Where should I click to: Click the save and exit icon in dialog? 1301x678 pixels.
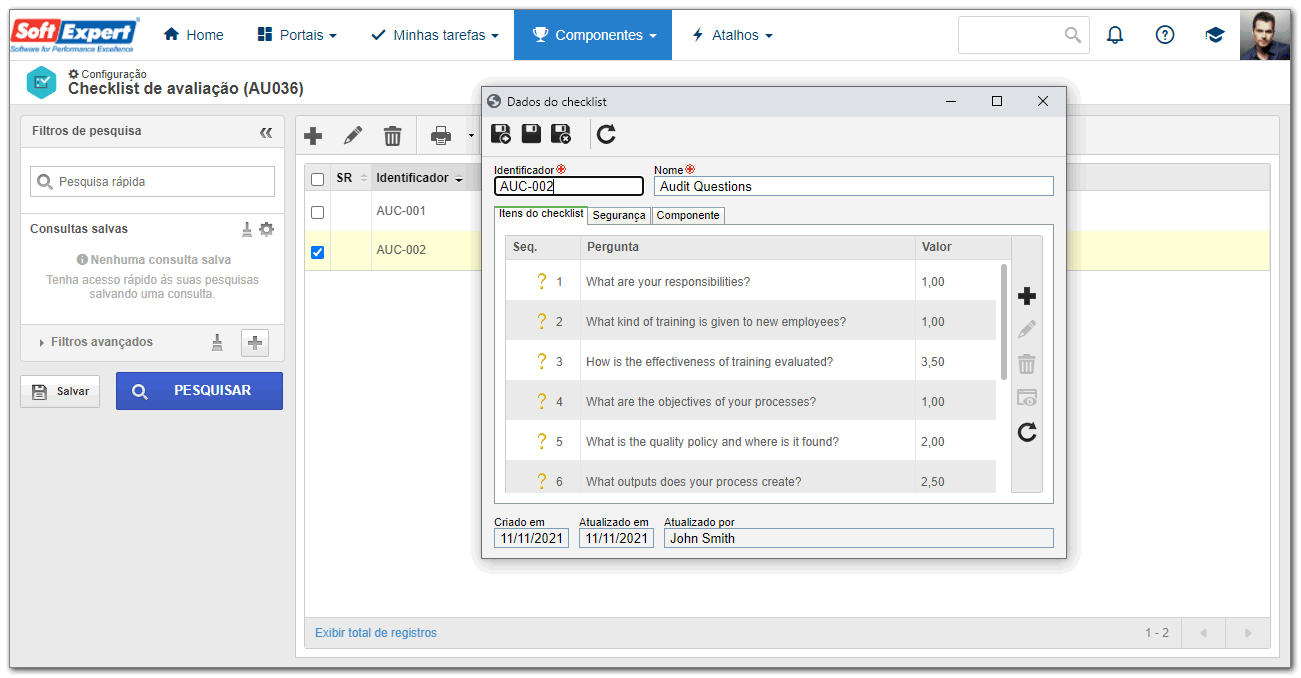[561, 134]
